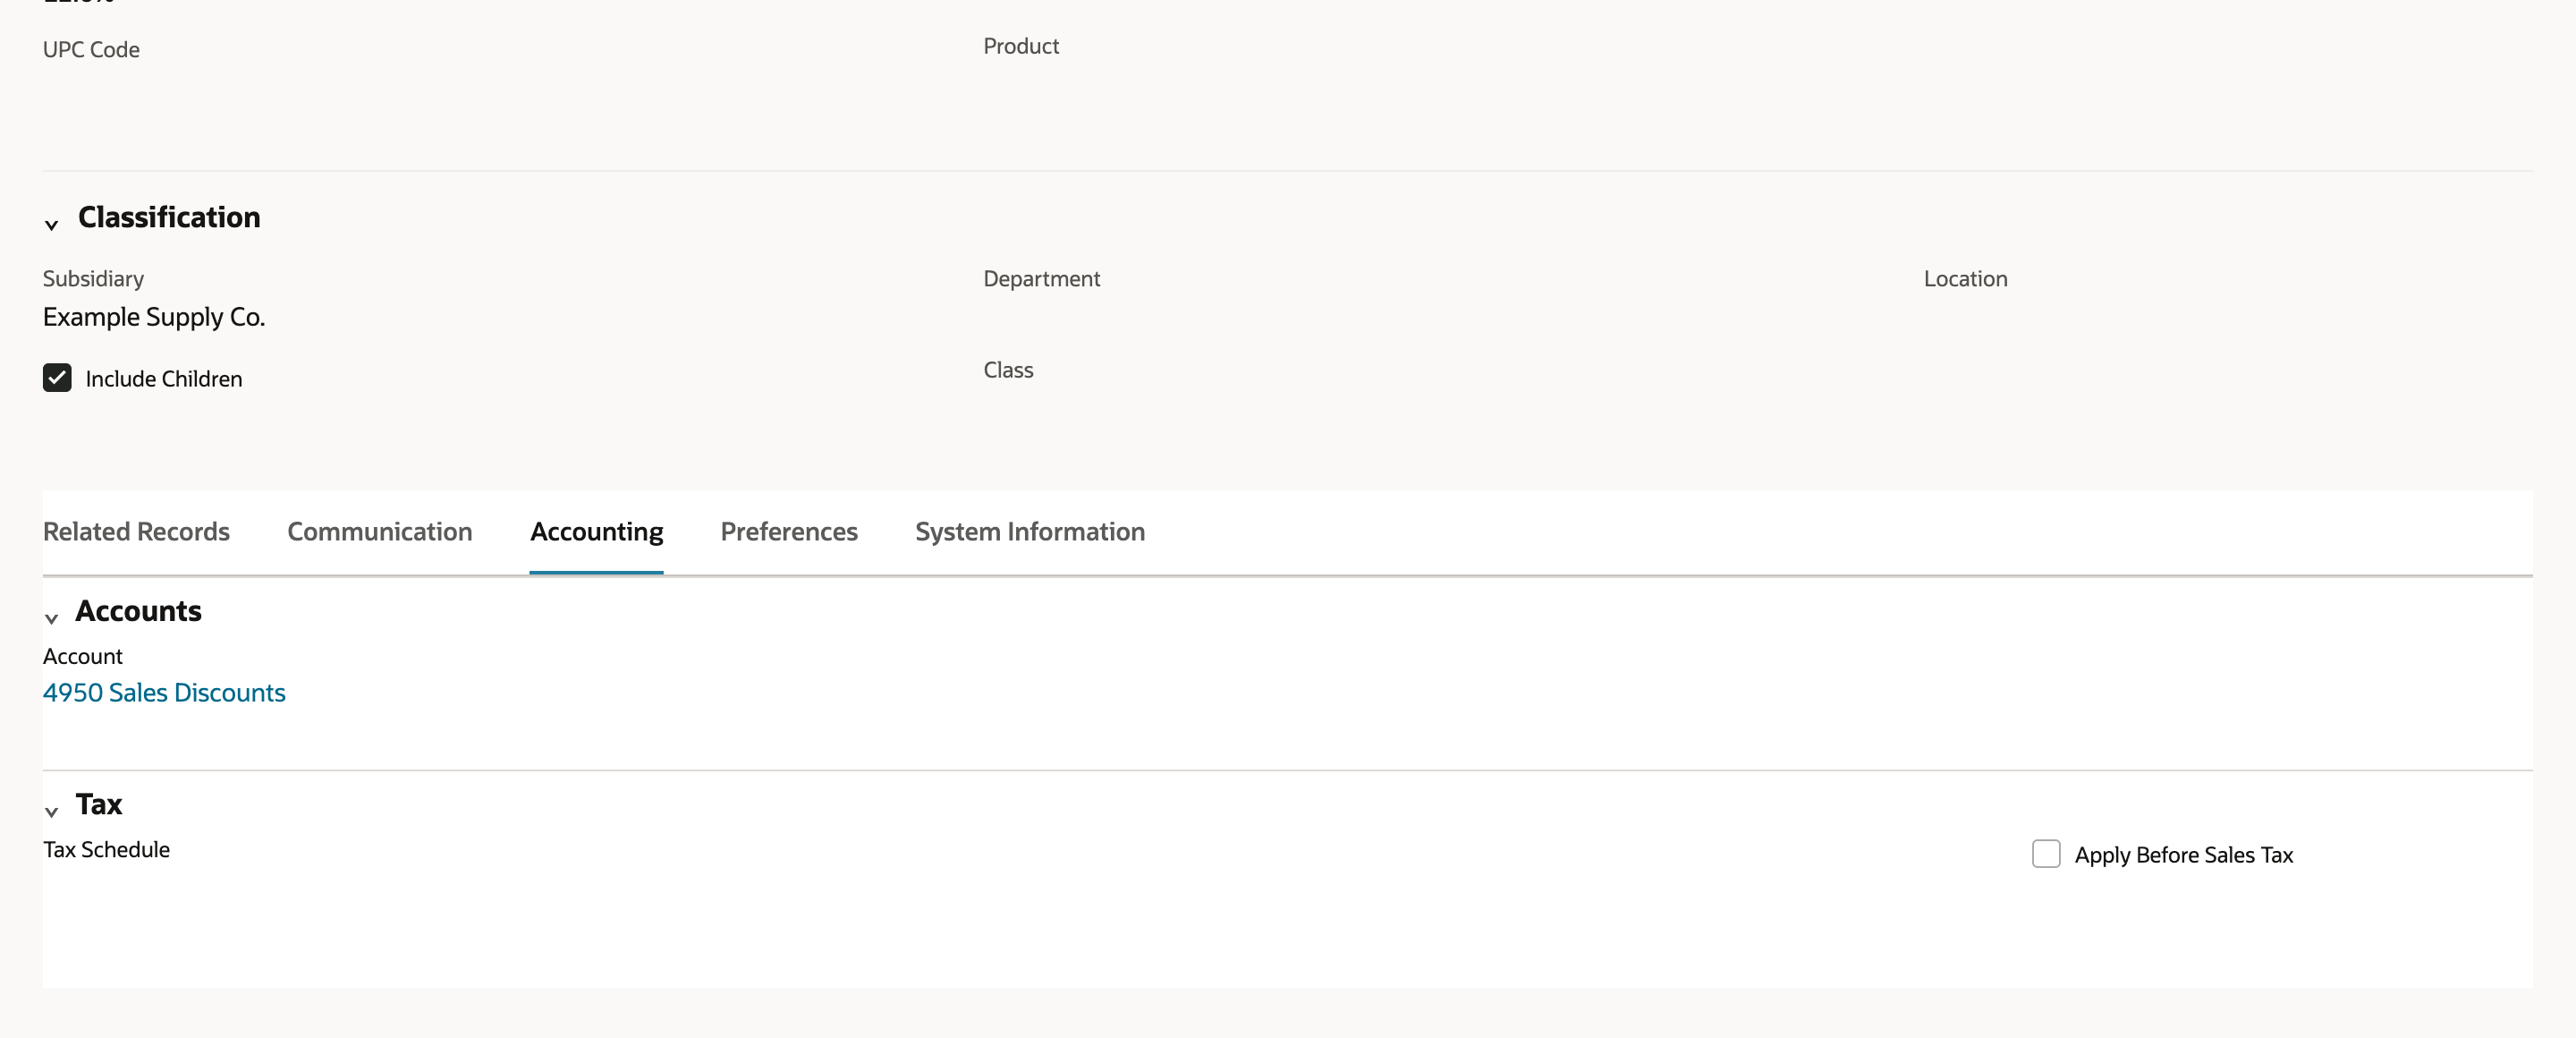Click the Class field label
This screenshot has height=1038, width=2576.
click(1008, 370)
